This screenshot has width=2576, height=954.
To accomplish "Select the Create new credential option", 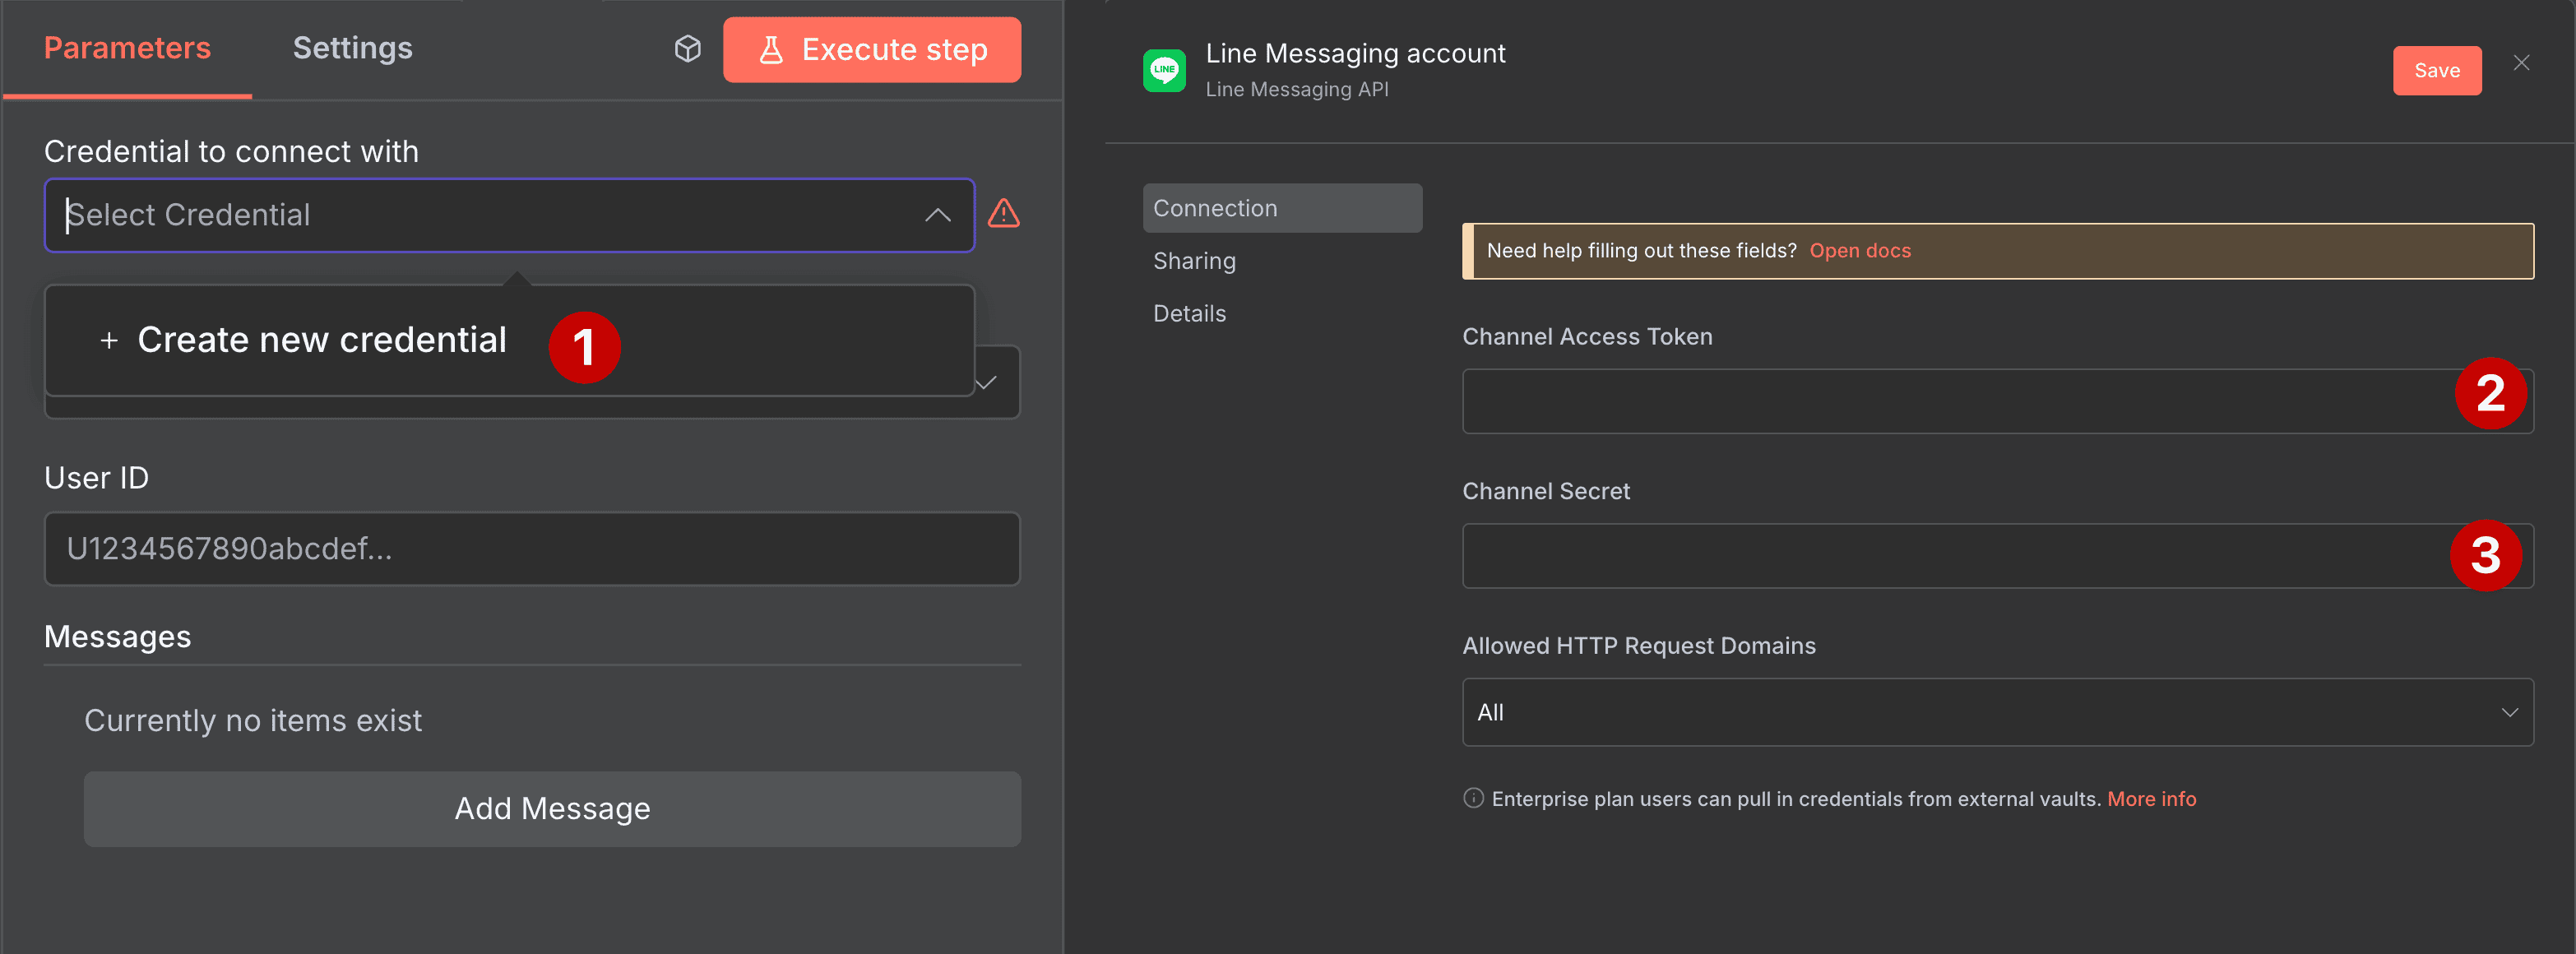I will click(x=322, y=340).
